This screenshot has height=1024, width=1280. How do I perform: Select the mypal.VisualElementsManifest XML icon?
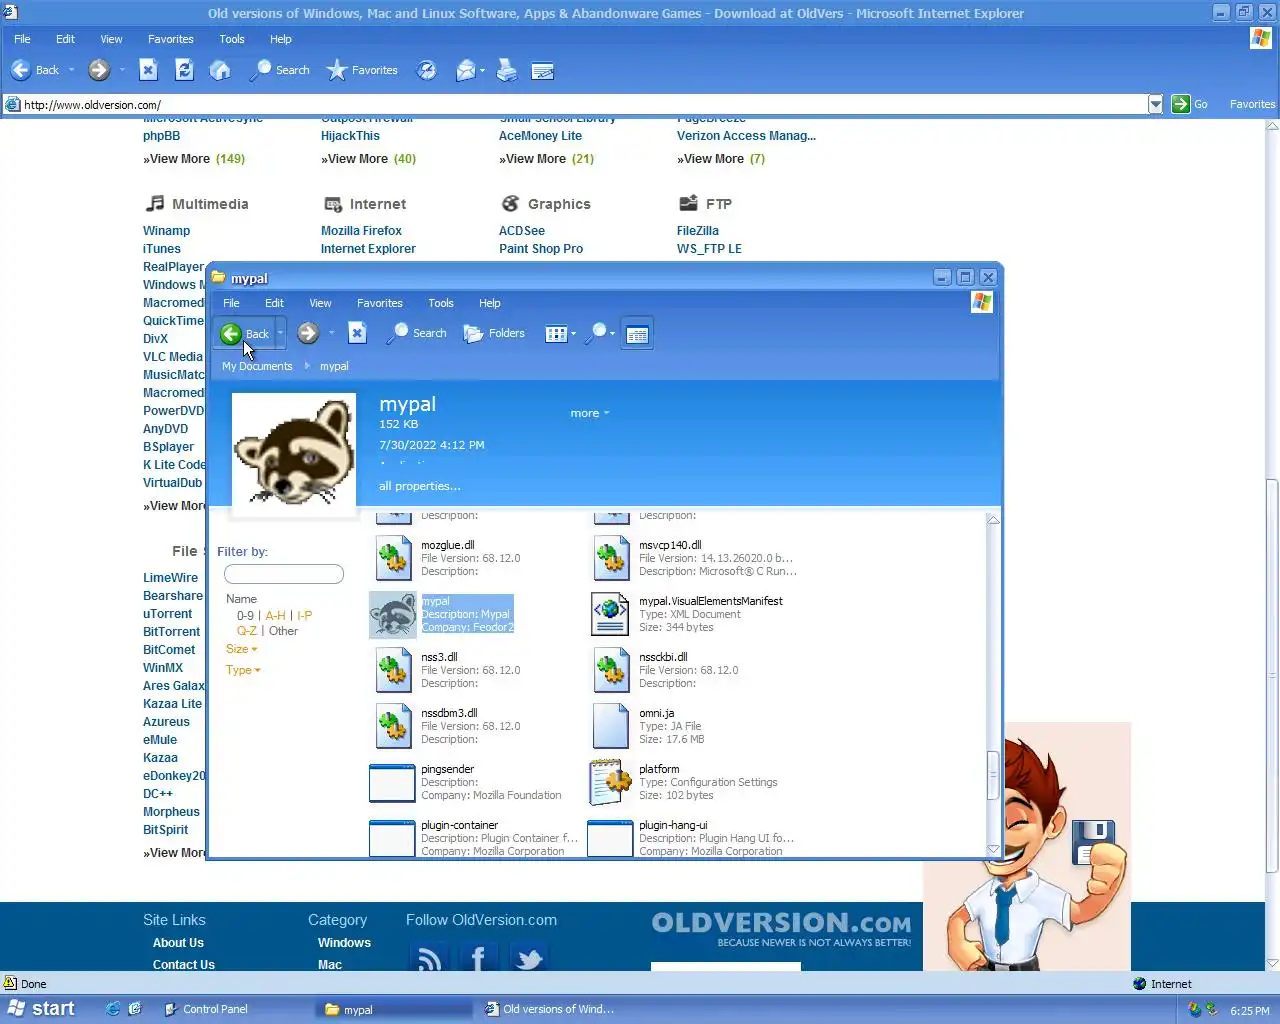pos(610,614)
